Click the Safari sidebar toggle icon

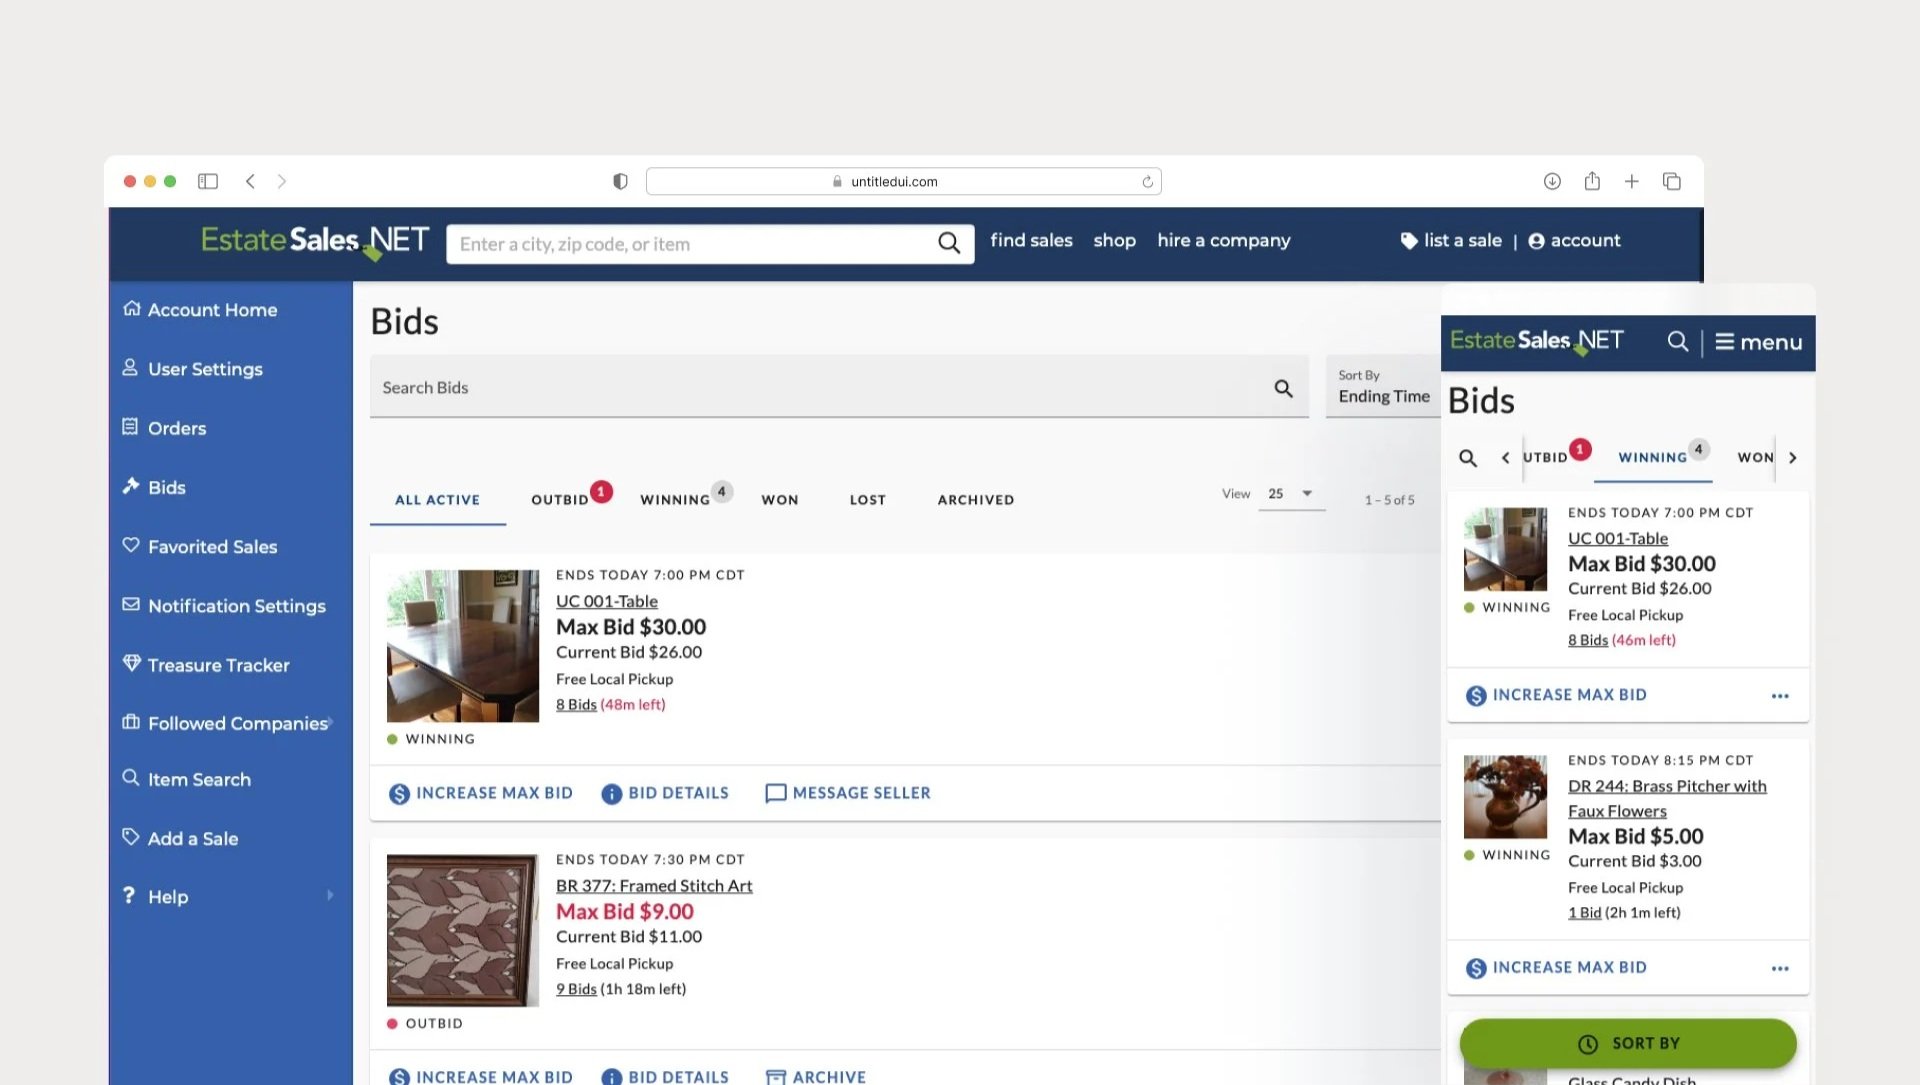click(x=208, y=181)
